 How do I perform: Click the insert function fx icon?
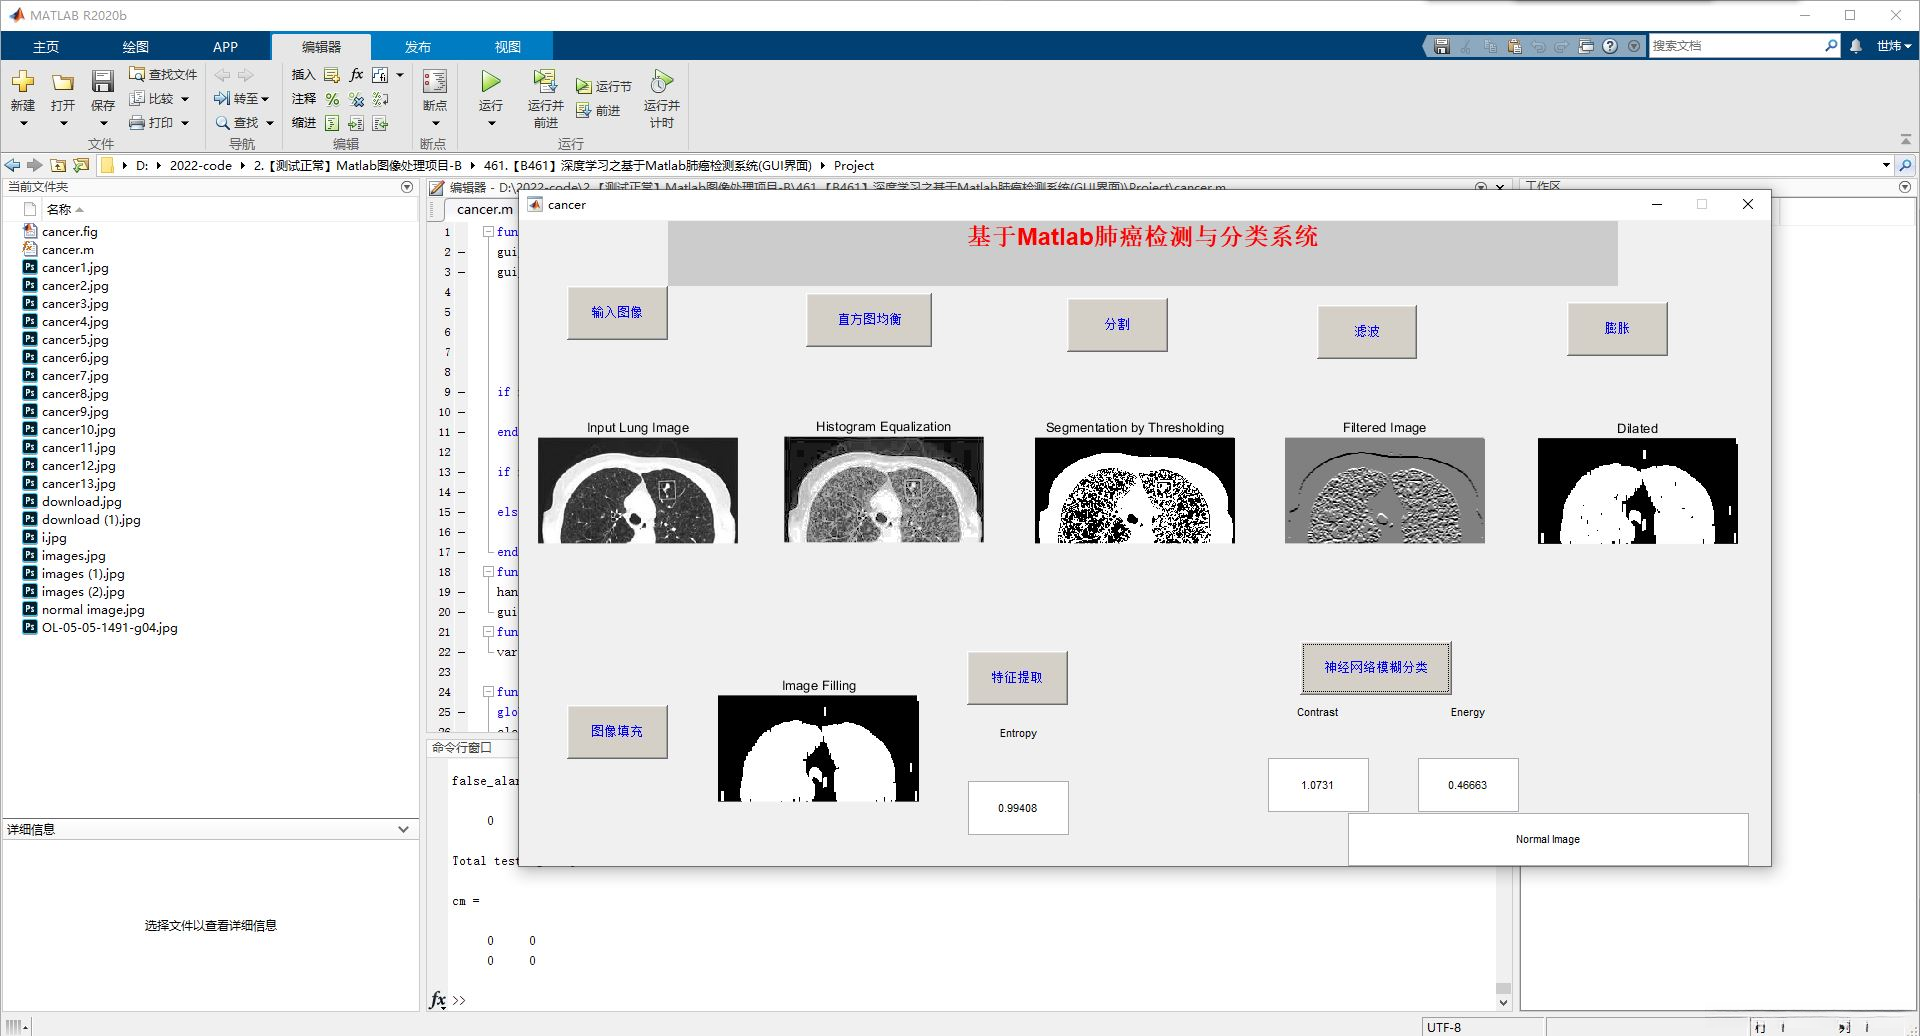[356, 75]
